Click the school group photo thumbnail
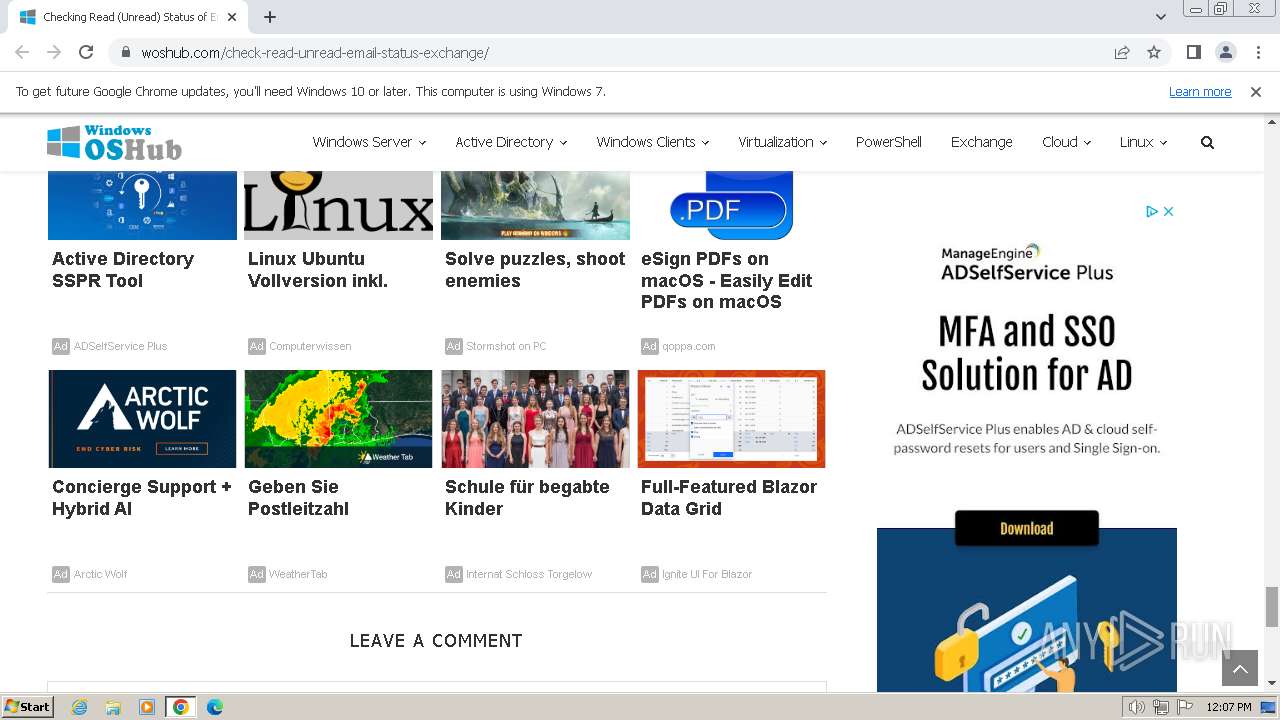The height and width of the screenshot is (720, 1280). pyautogui.click(x=535, y=419)
